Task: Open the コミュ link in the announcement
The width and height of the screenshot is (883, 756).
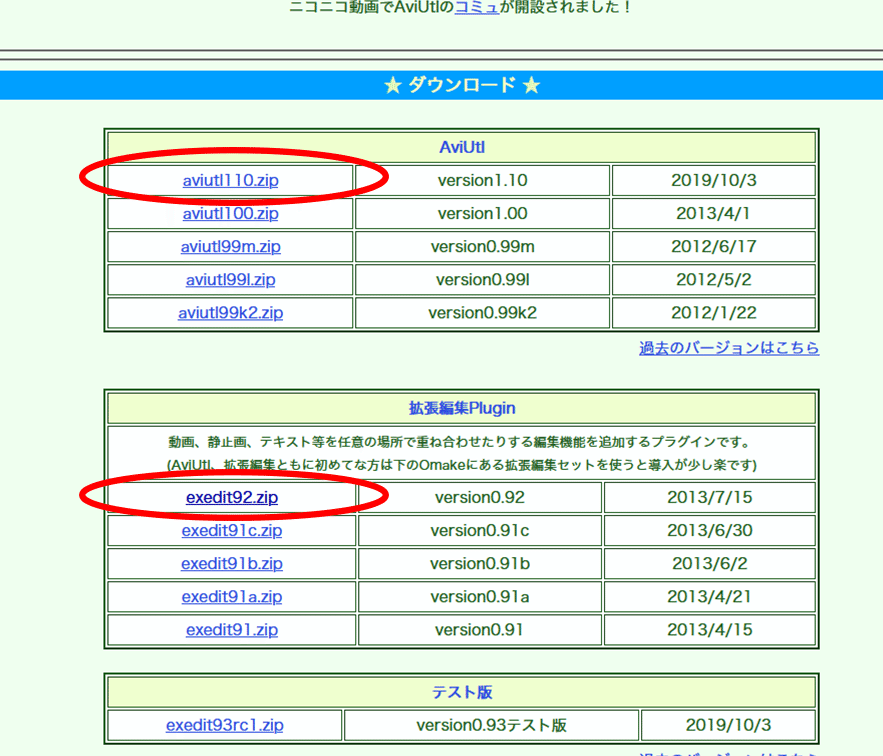Action: point(476,7)
